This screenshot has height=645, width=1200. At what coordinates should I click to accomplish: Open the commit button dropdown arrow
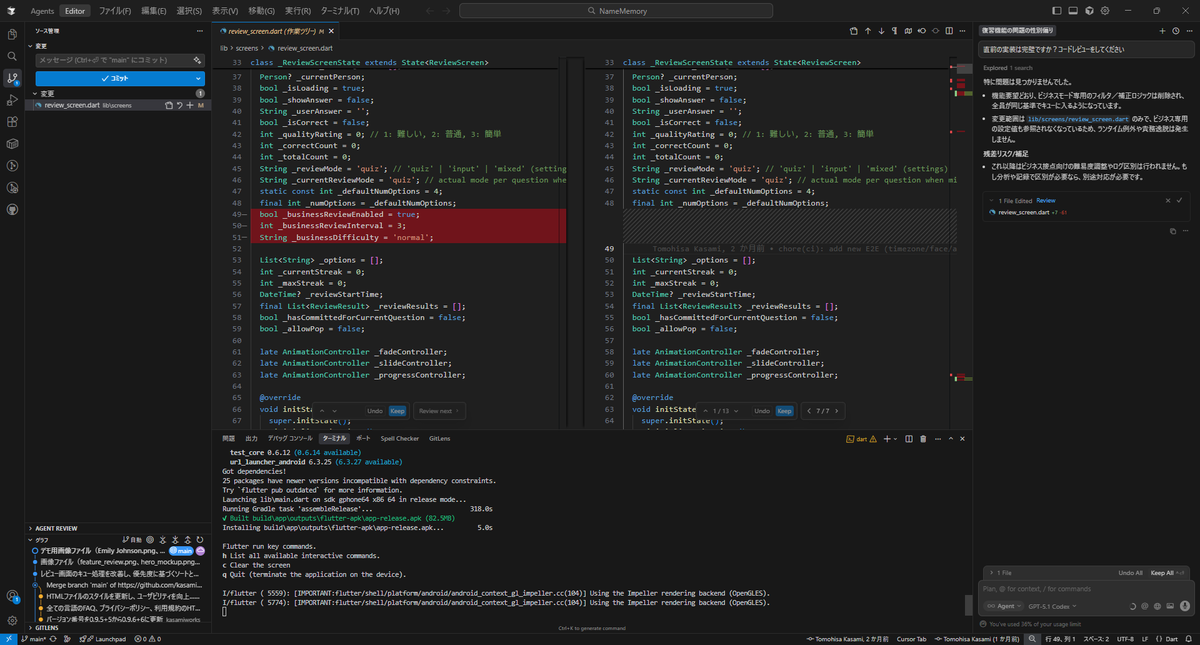(198, 78)
